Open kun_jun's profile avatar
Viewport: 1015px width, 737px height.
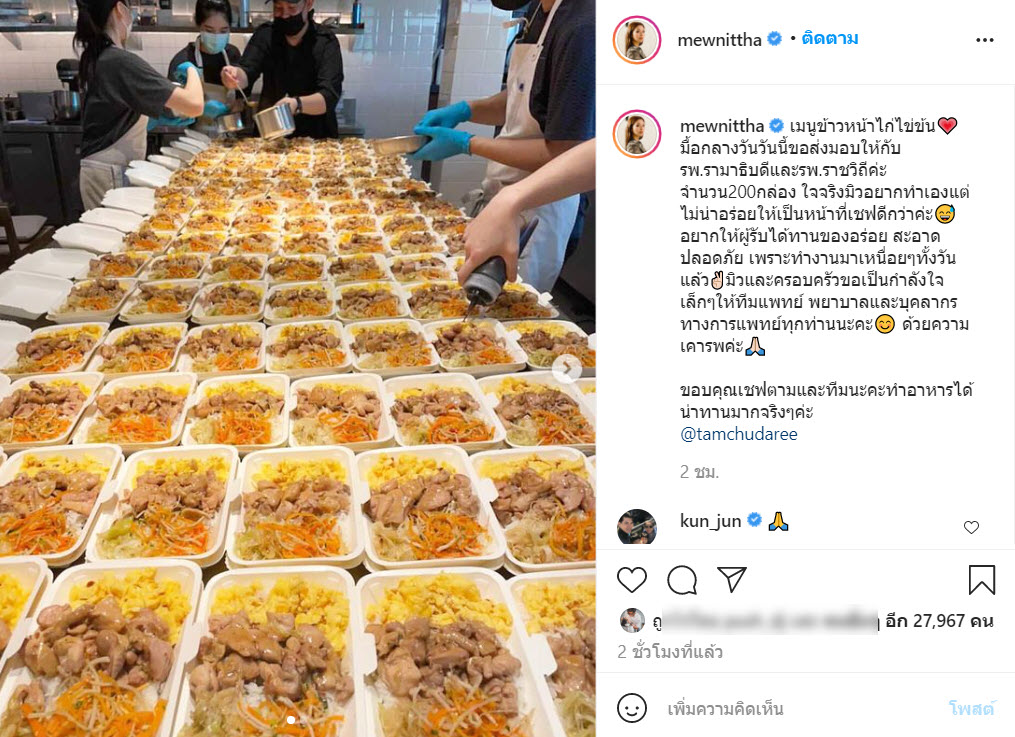click(637, 527)
